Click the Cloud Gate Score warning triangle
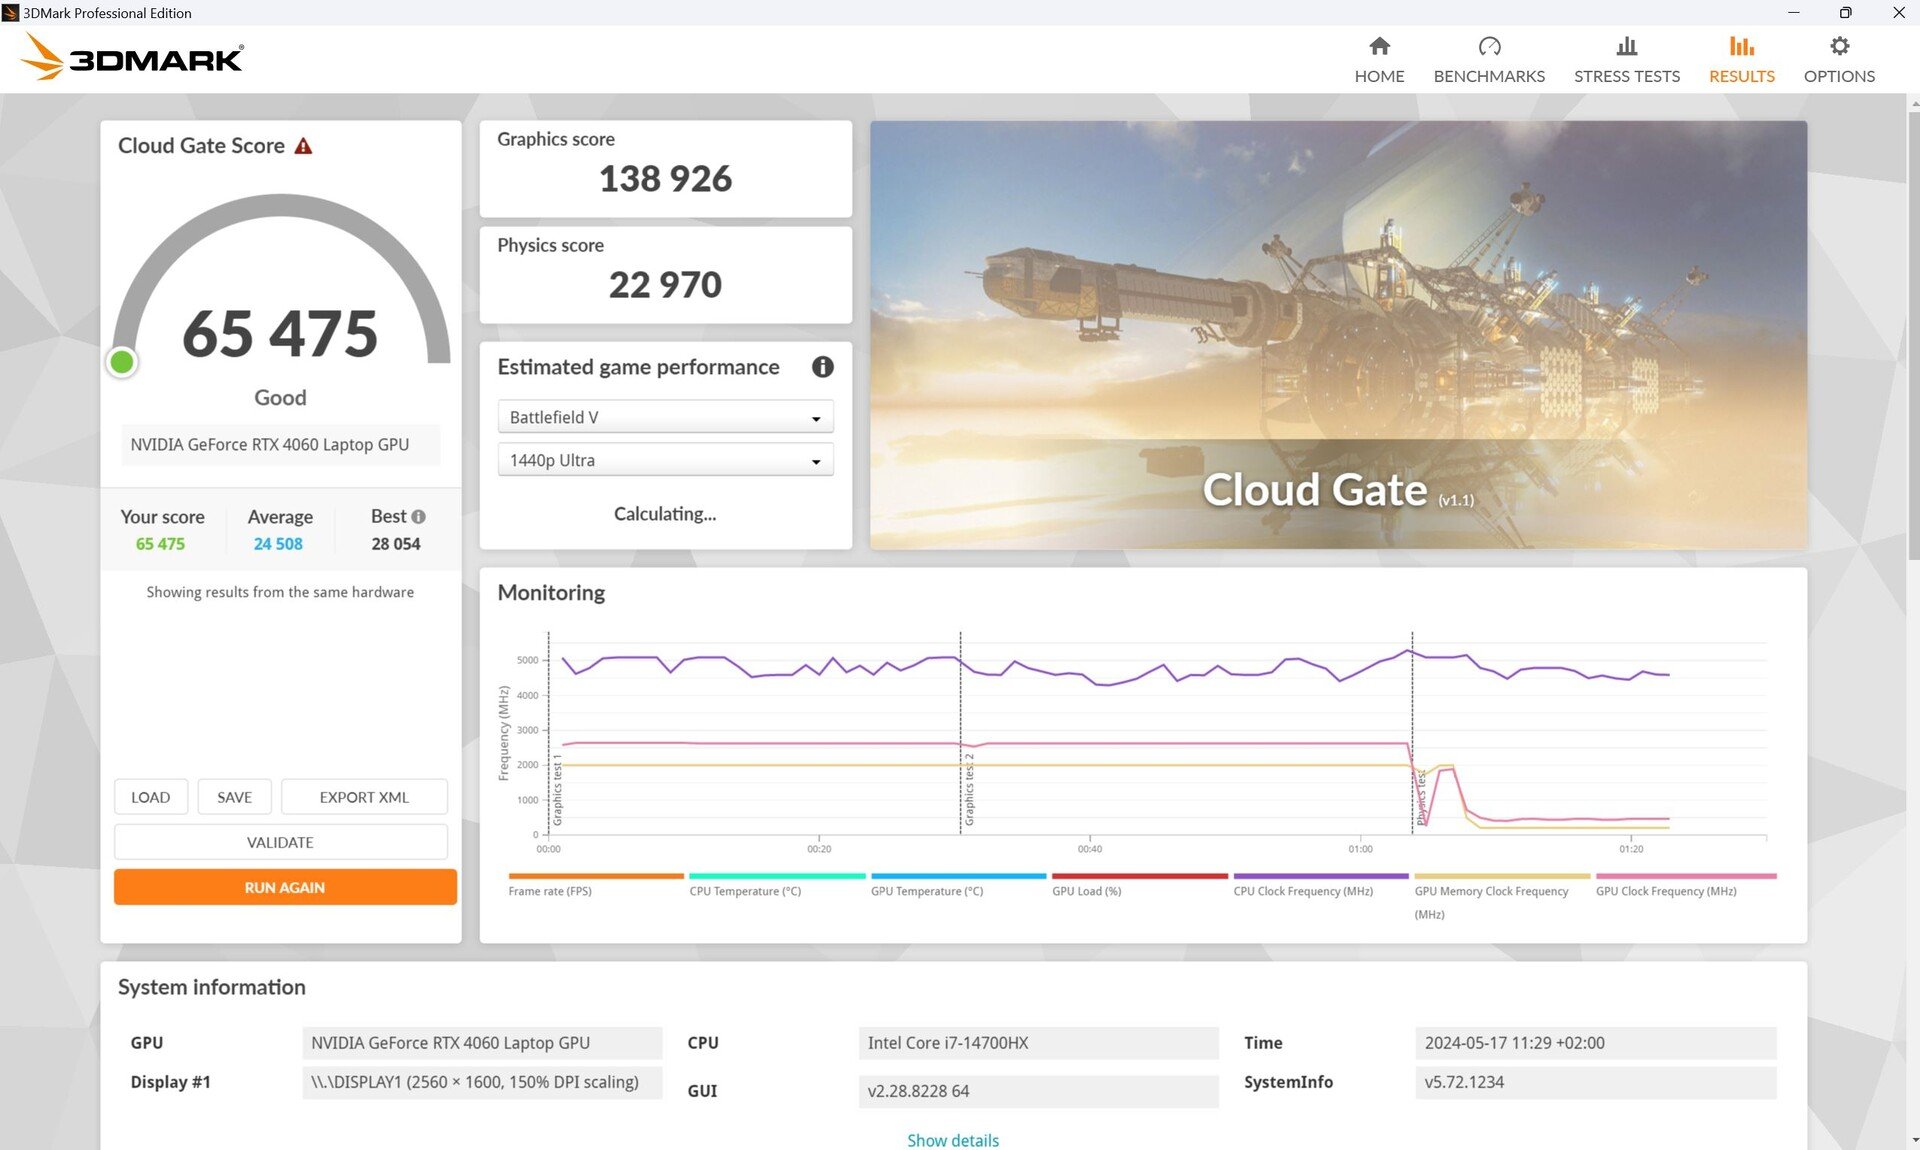This screenshot has height=1150, width=1920. click(304, 146)
